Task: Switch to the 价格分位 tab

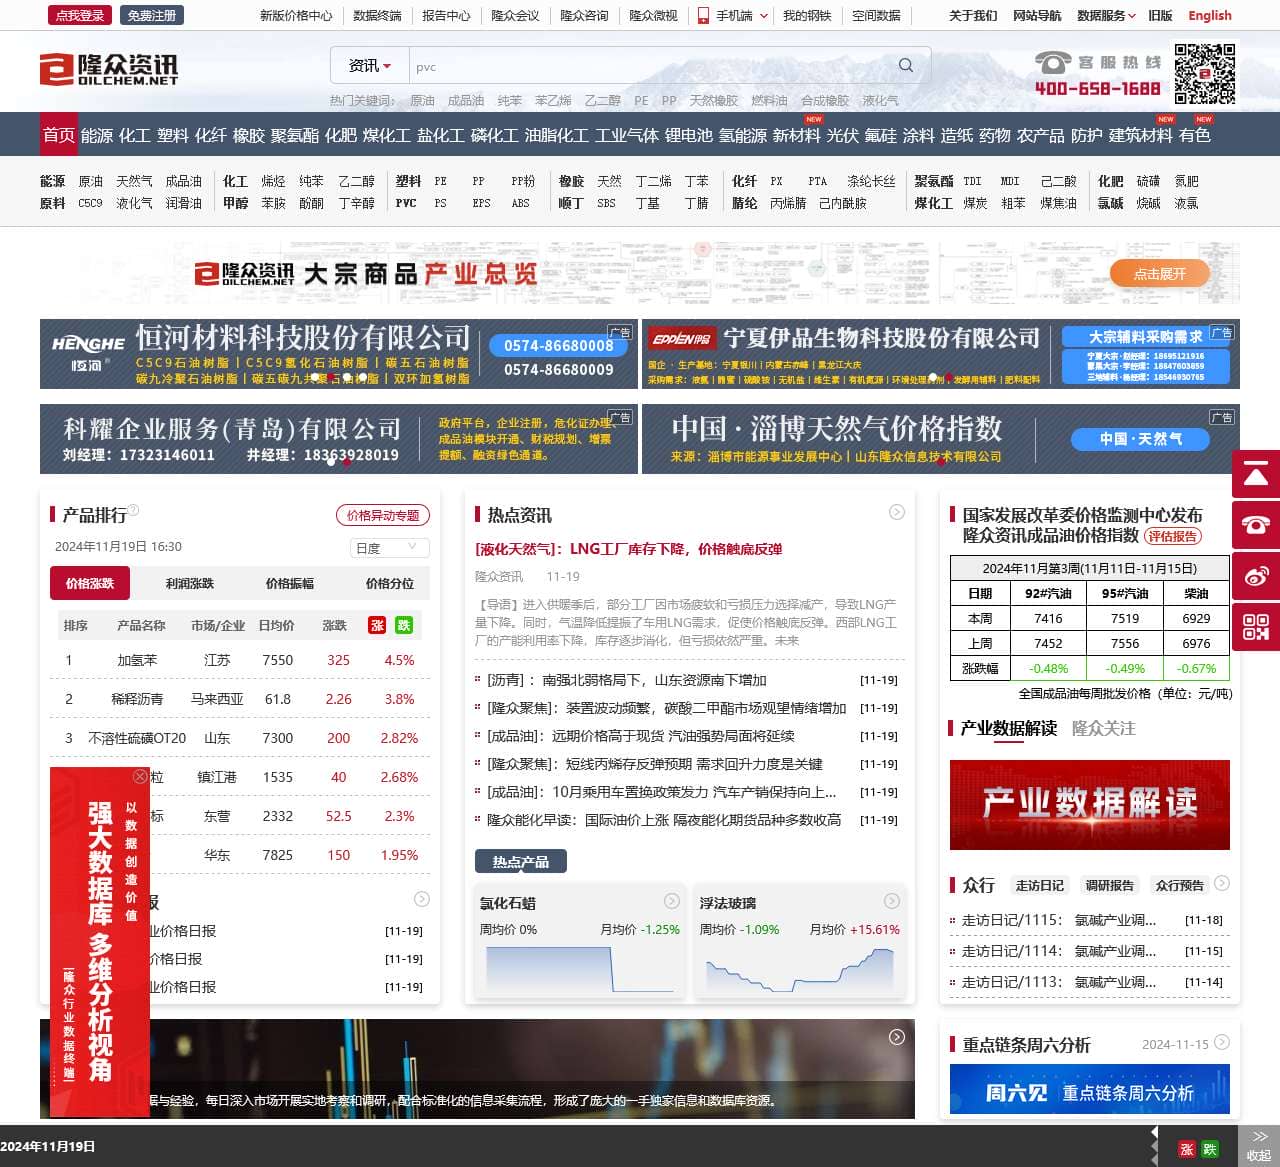Action: tap(390, 583)
